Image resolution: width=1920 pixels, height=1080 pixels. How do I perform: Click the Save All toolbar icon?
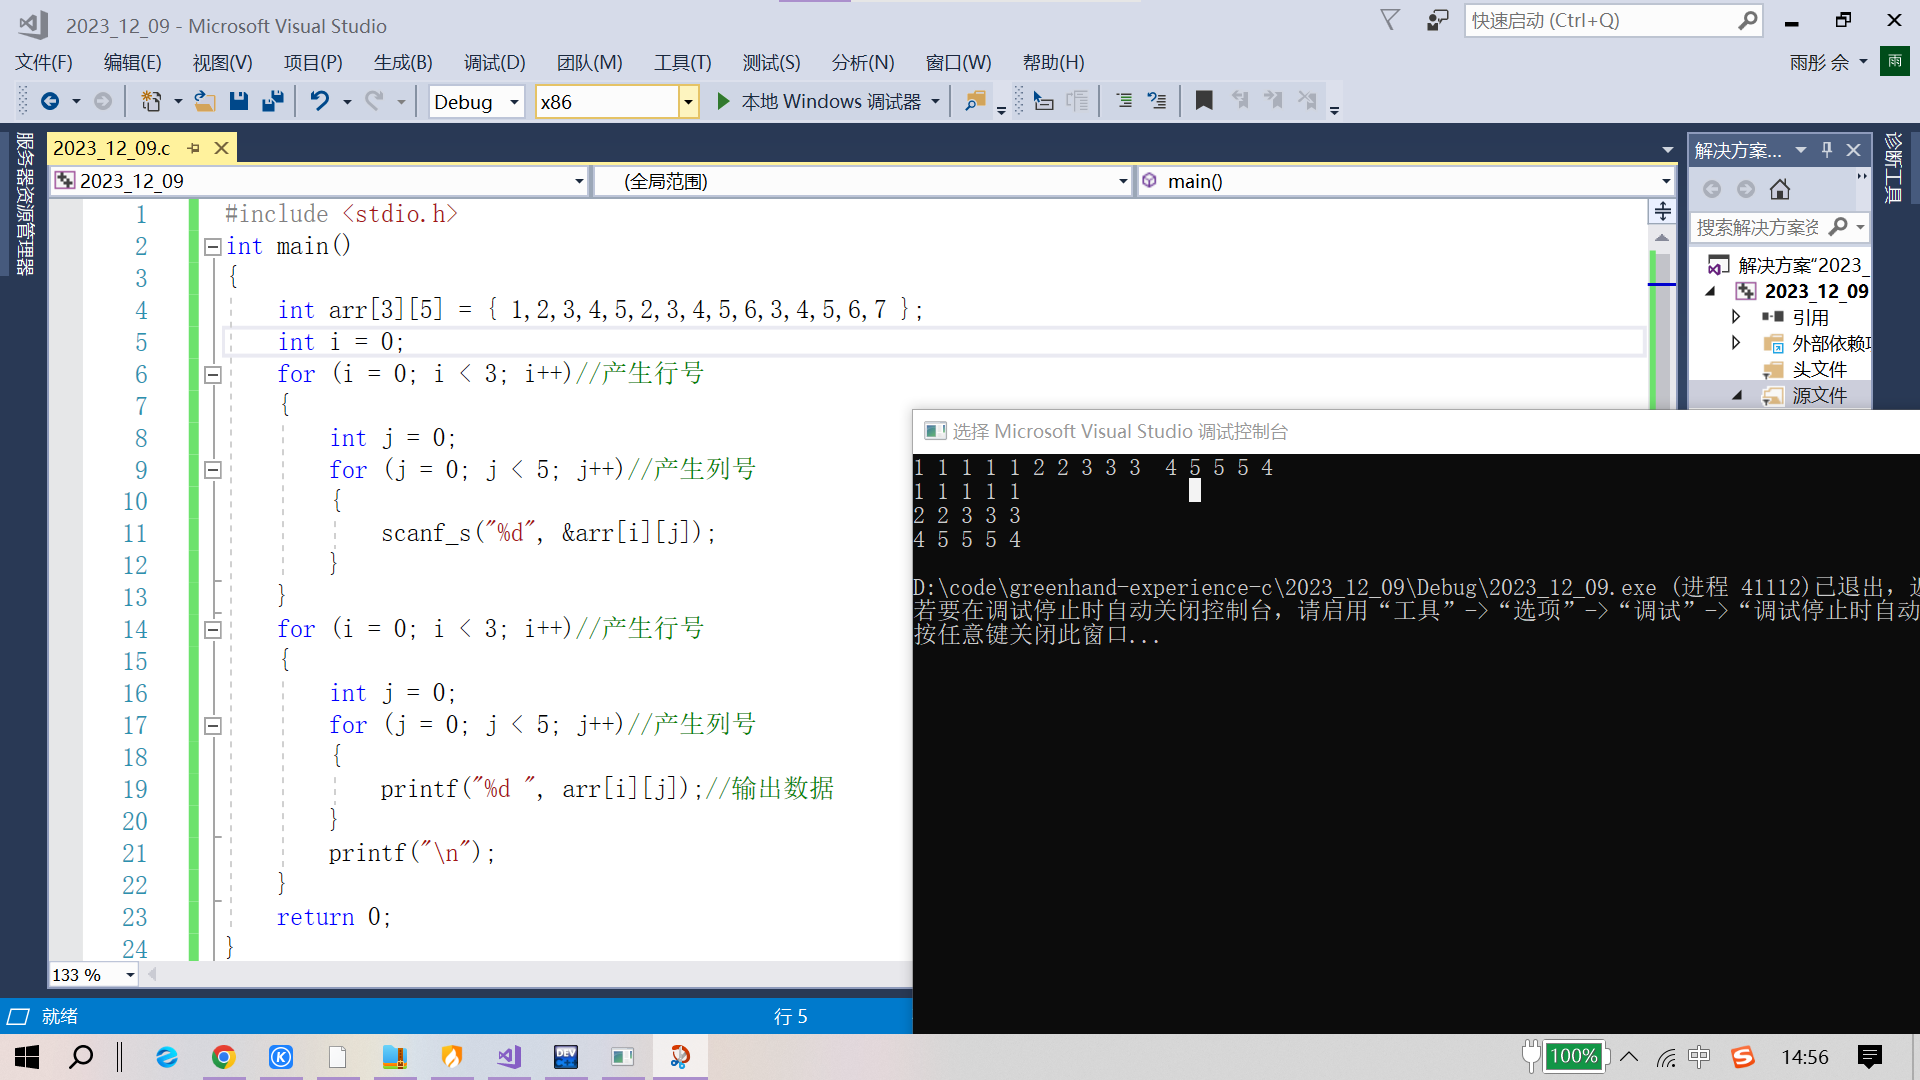point(272,101)
